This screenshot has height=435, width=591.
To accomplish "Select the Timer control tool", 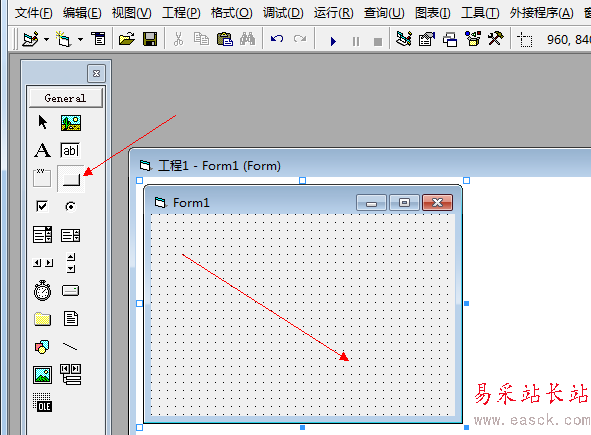I will point(42,290).
